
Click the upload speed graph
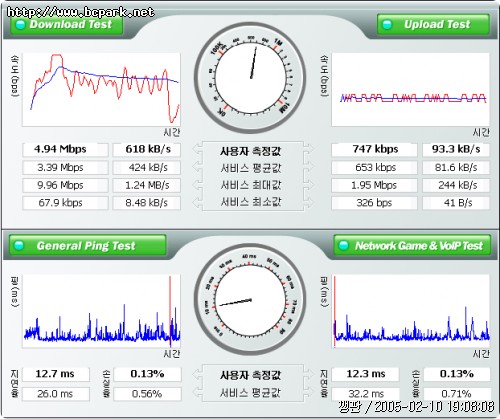(x=411, y=89)
